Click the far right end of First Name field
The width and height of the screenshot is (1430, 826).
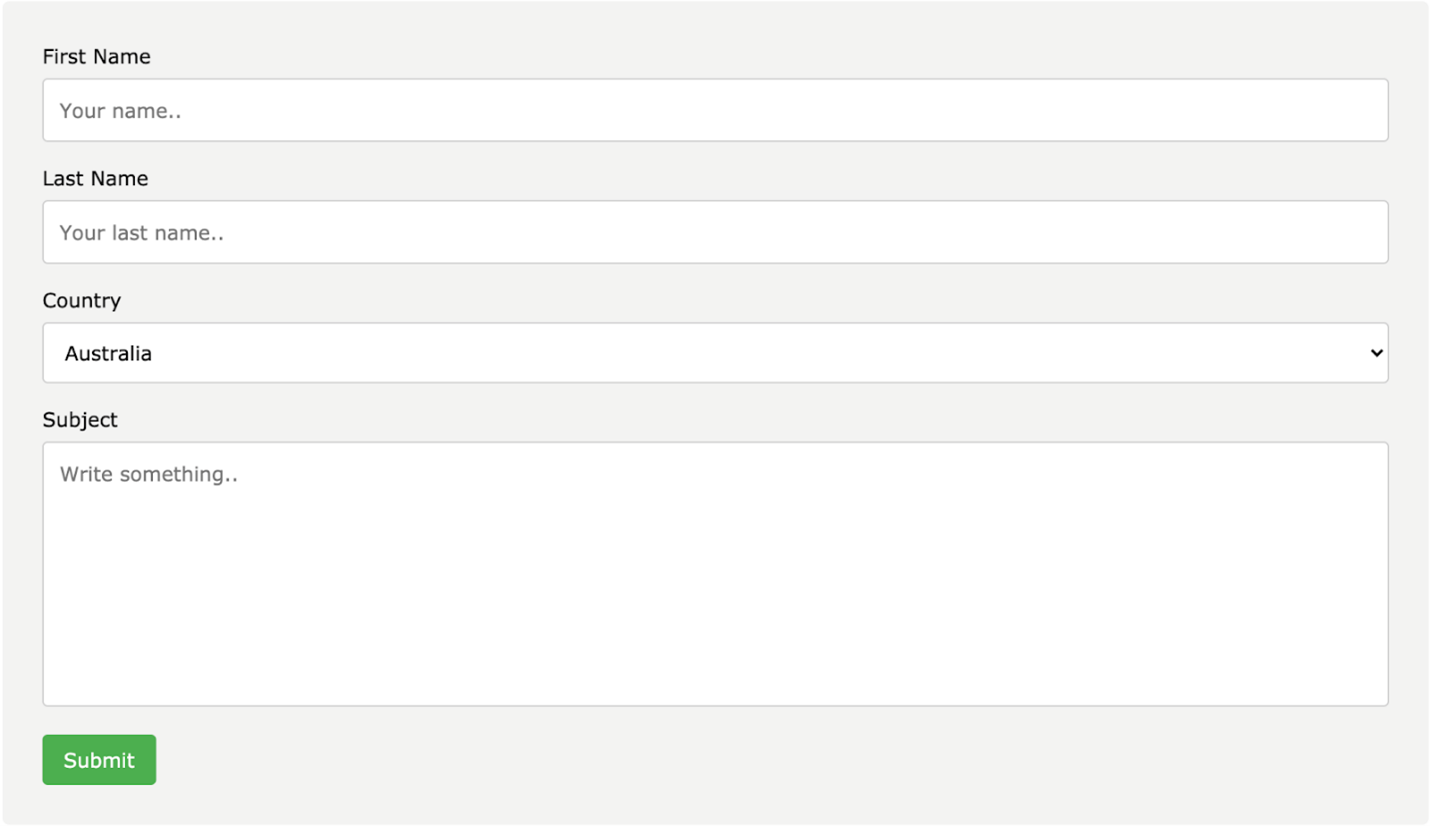click(1370, 110)
